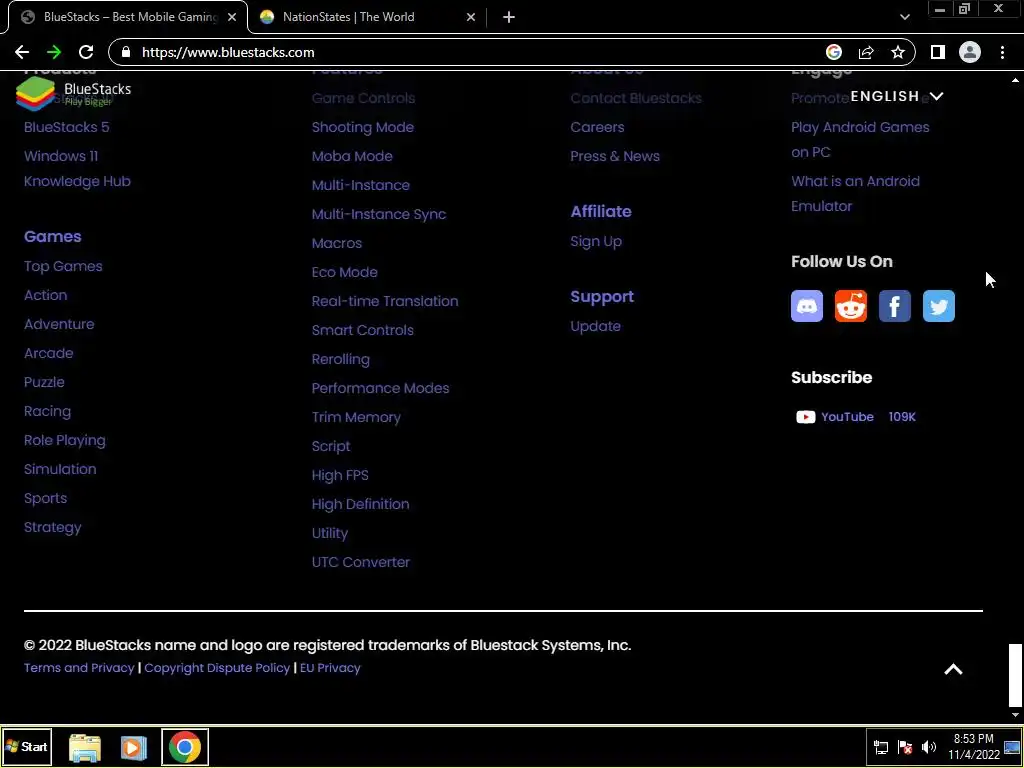
Task: Open Careers link
Action: (x=597, y=127)
